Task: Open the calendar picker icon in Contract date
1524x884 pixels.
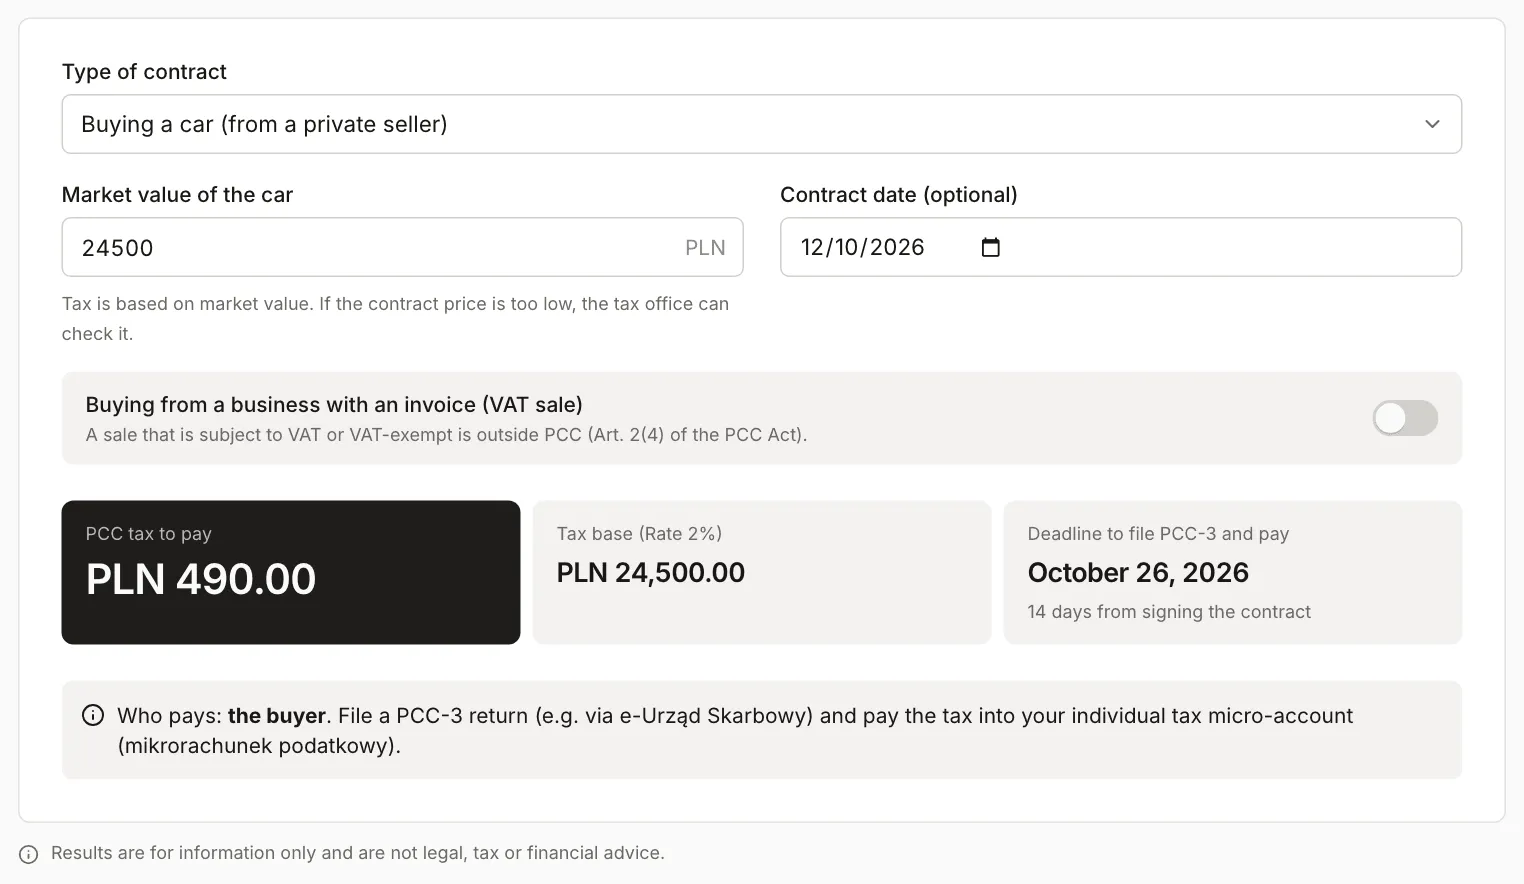Action: pyautogui.click(x=990, y=247)
